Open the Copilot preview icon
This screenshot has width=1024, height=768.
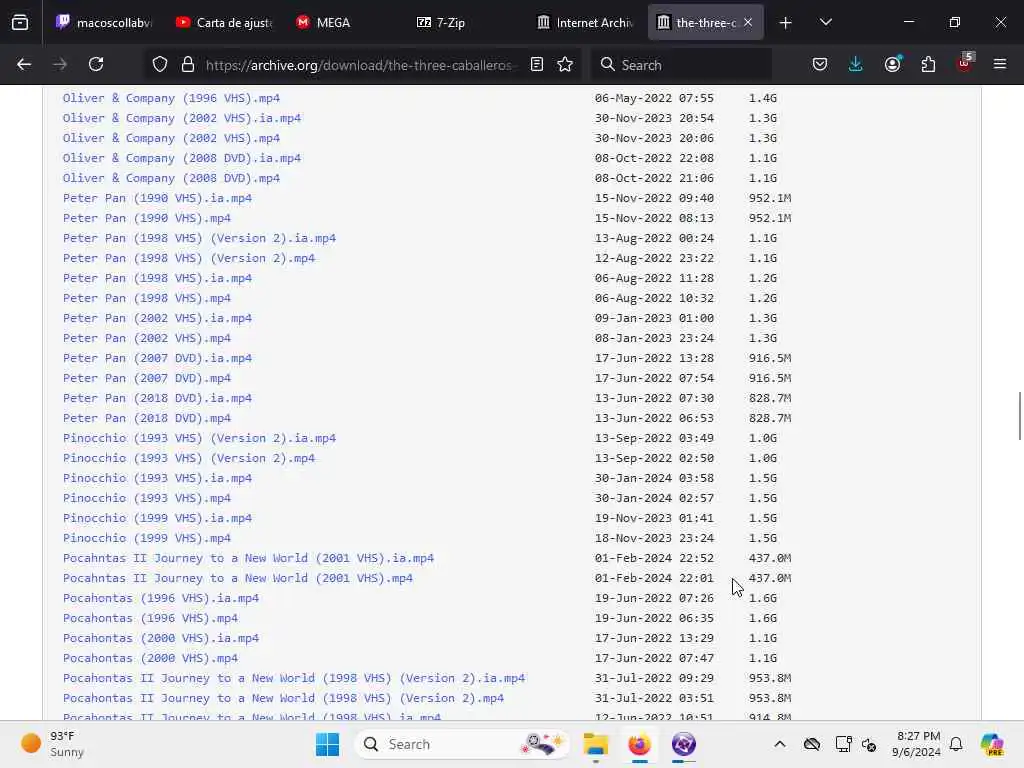point(993,744)
